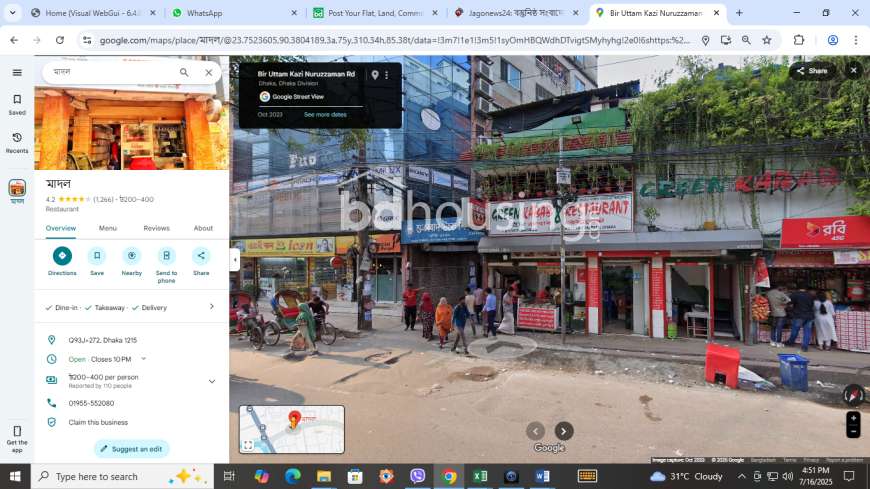Switch to the Menu tab
The width and height of the screenshot is (870, 489).
pyautogui.click(x=108, y=228)
